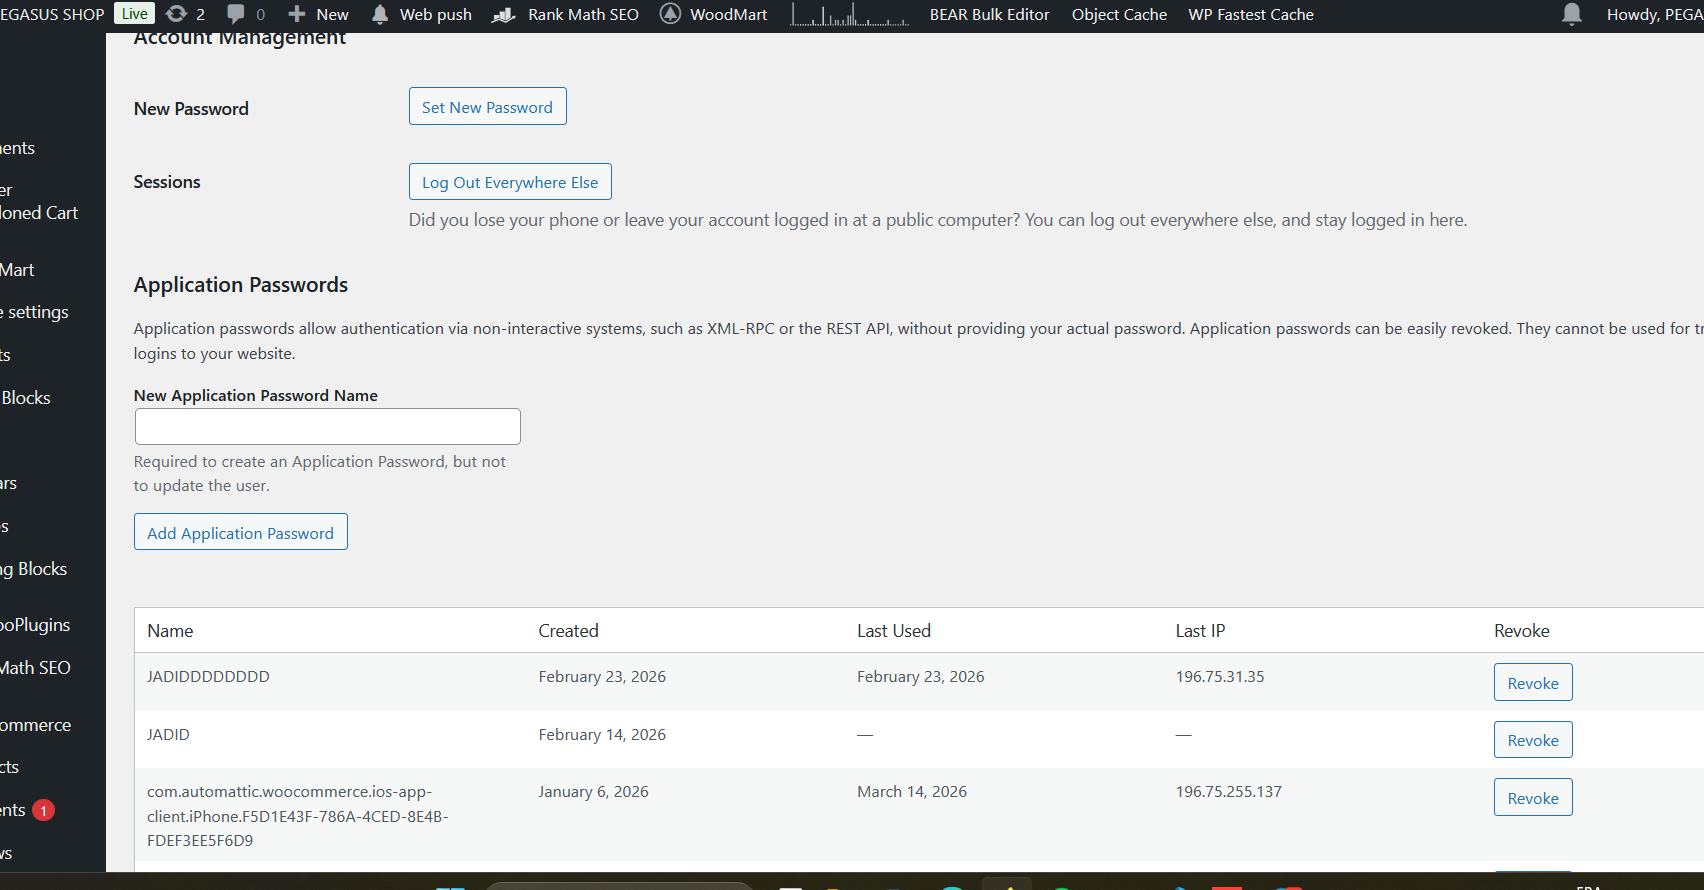Screen dimensions: 1704x890
Task: Open the settings sidebar item
Action: click(36, 311)
